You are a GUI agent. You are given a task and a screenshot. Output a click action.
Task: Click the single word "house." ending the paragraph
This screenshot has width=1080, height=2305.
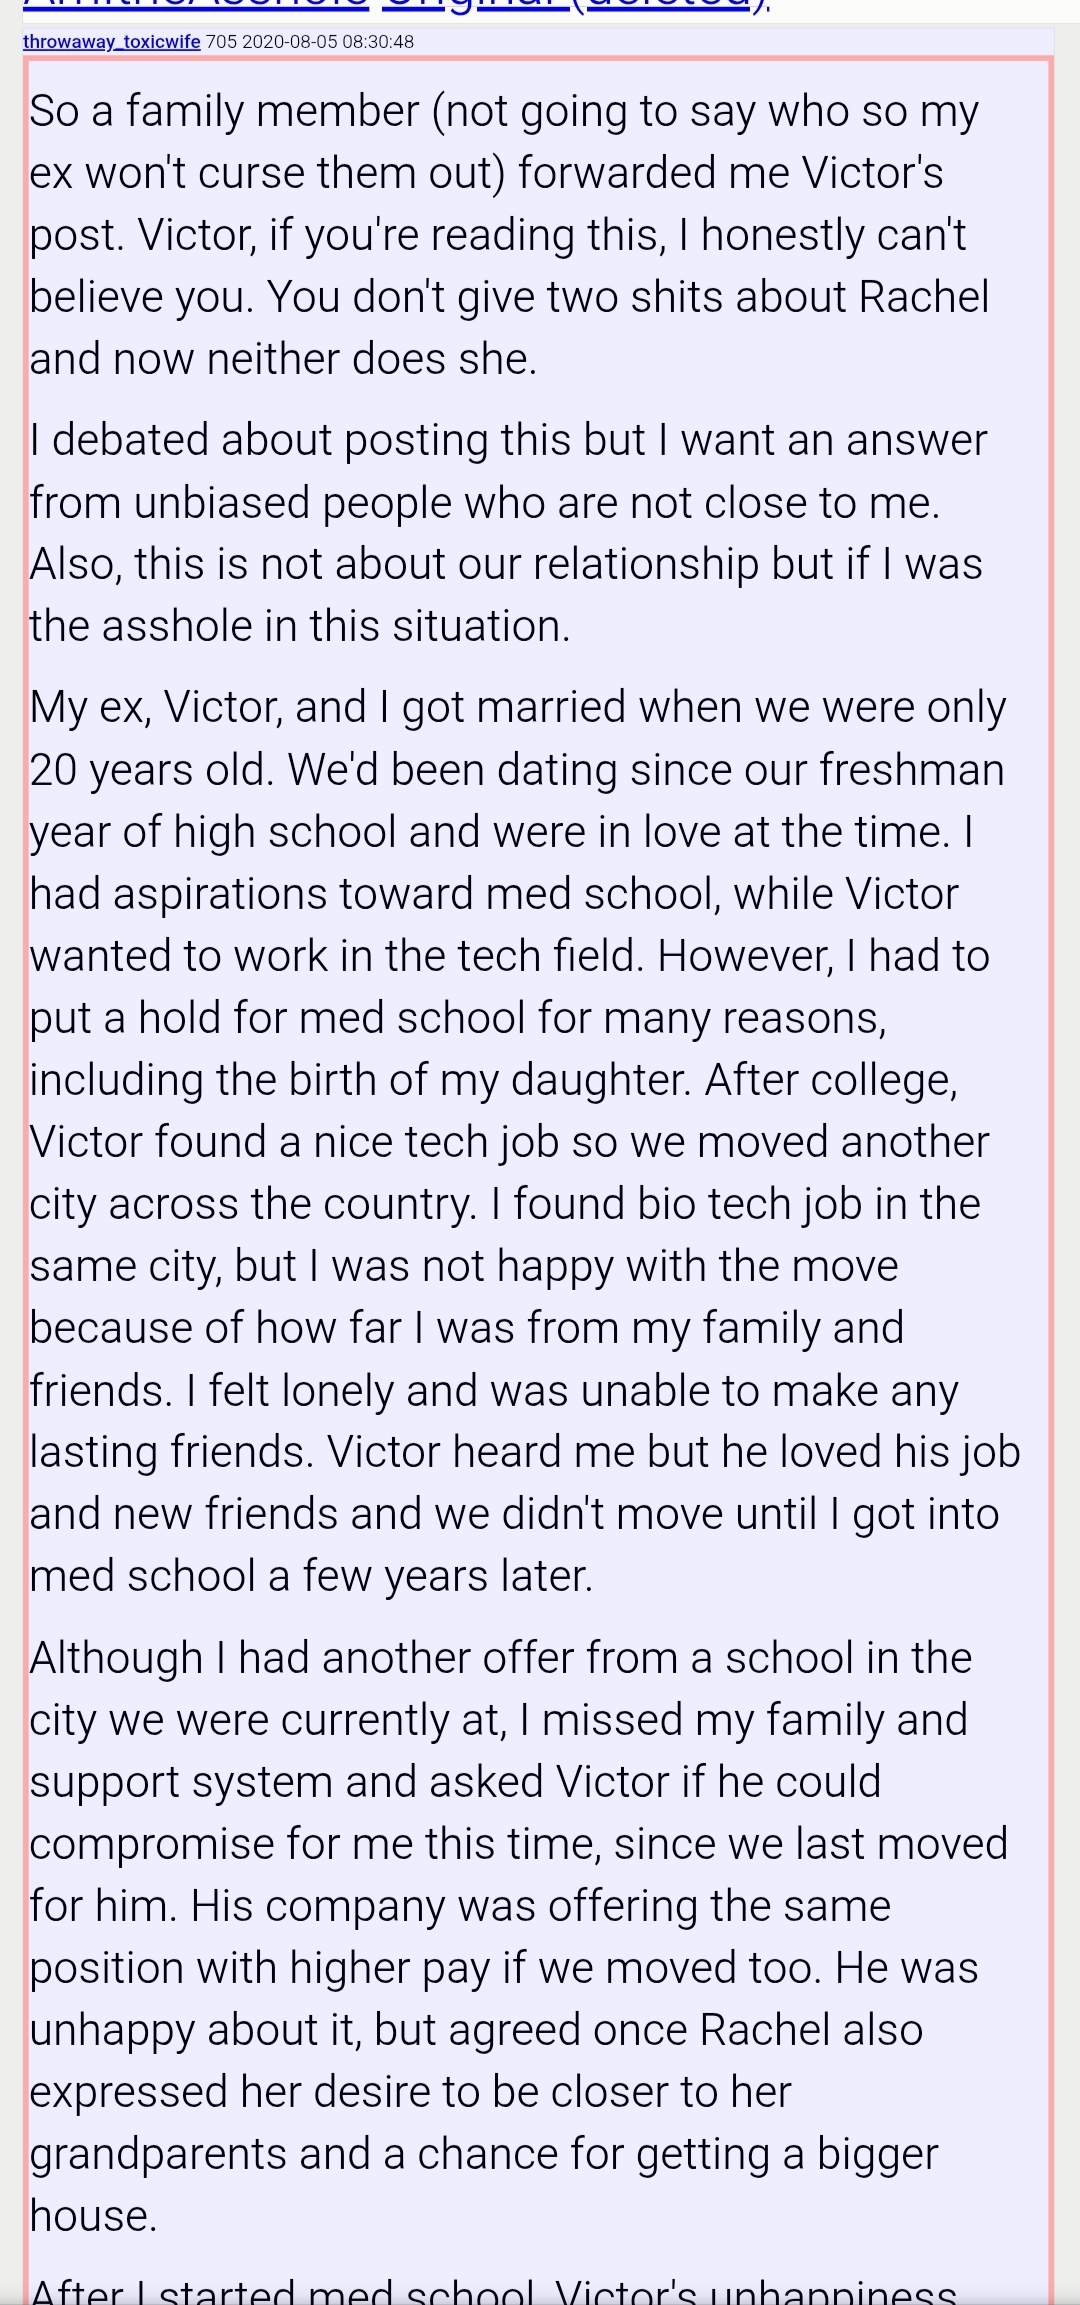coord(94,2216)
